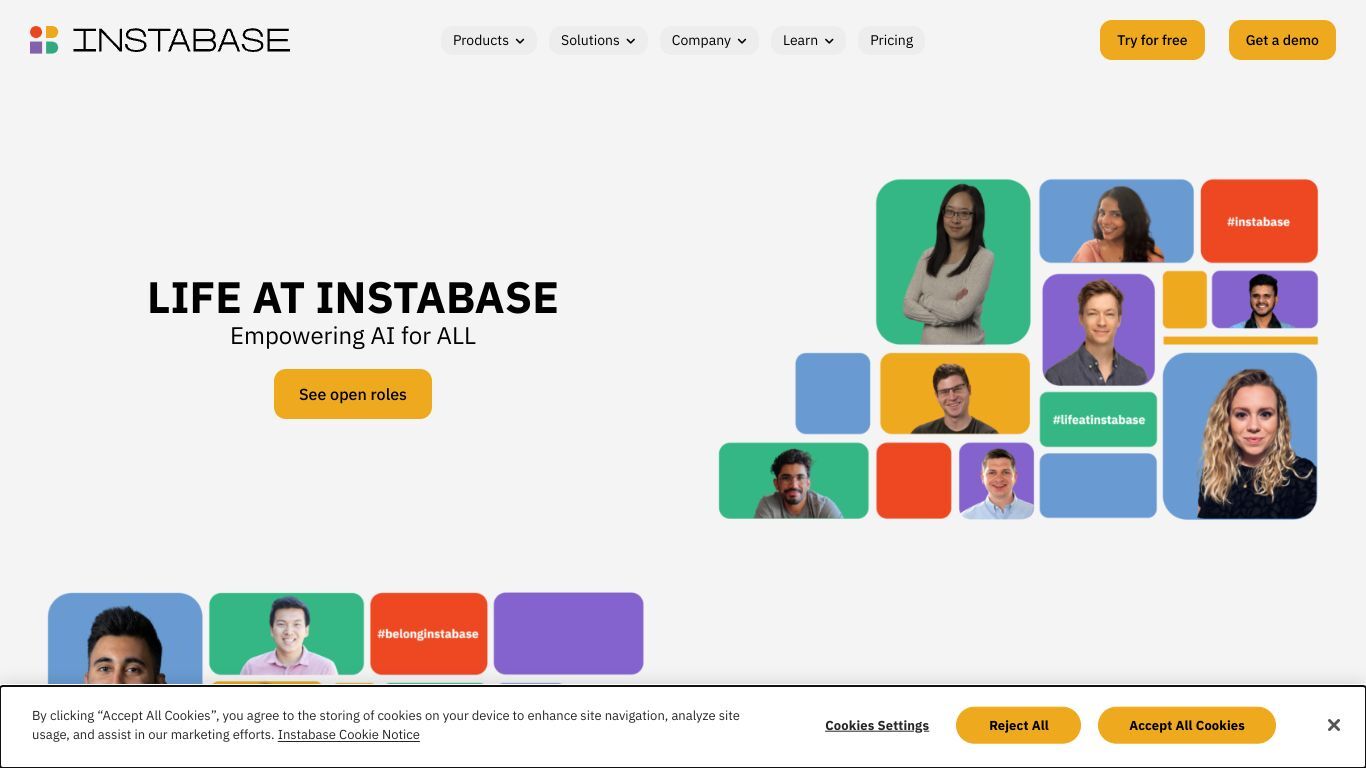1366x768 pixels.
Task: Click the Empowering AI for ALL tagline
Action: [353, 336]
